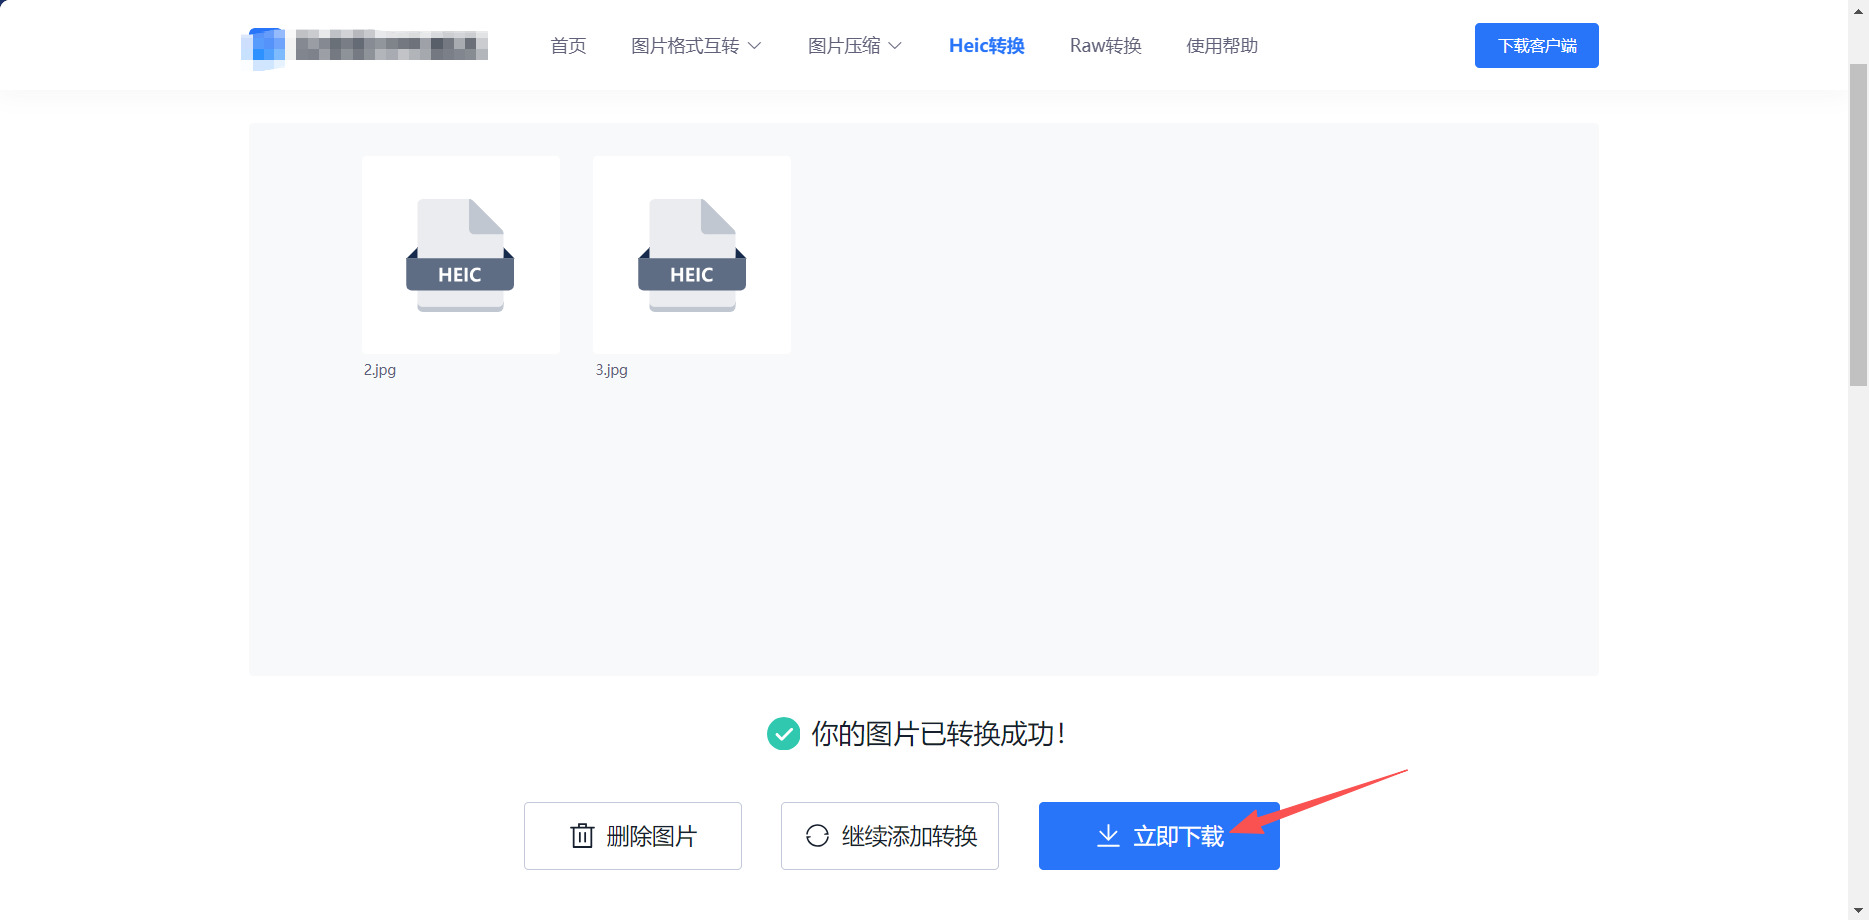The height and width of the screenshot is (920, 1869).
Task: Click the 继续添加转换 button
Action: (x=890, y=836)
